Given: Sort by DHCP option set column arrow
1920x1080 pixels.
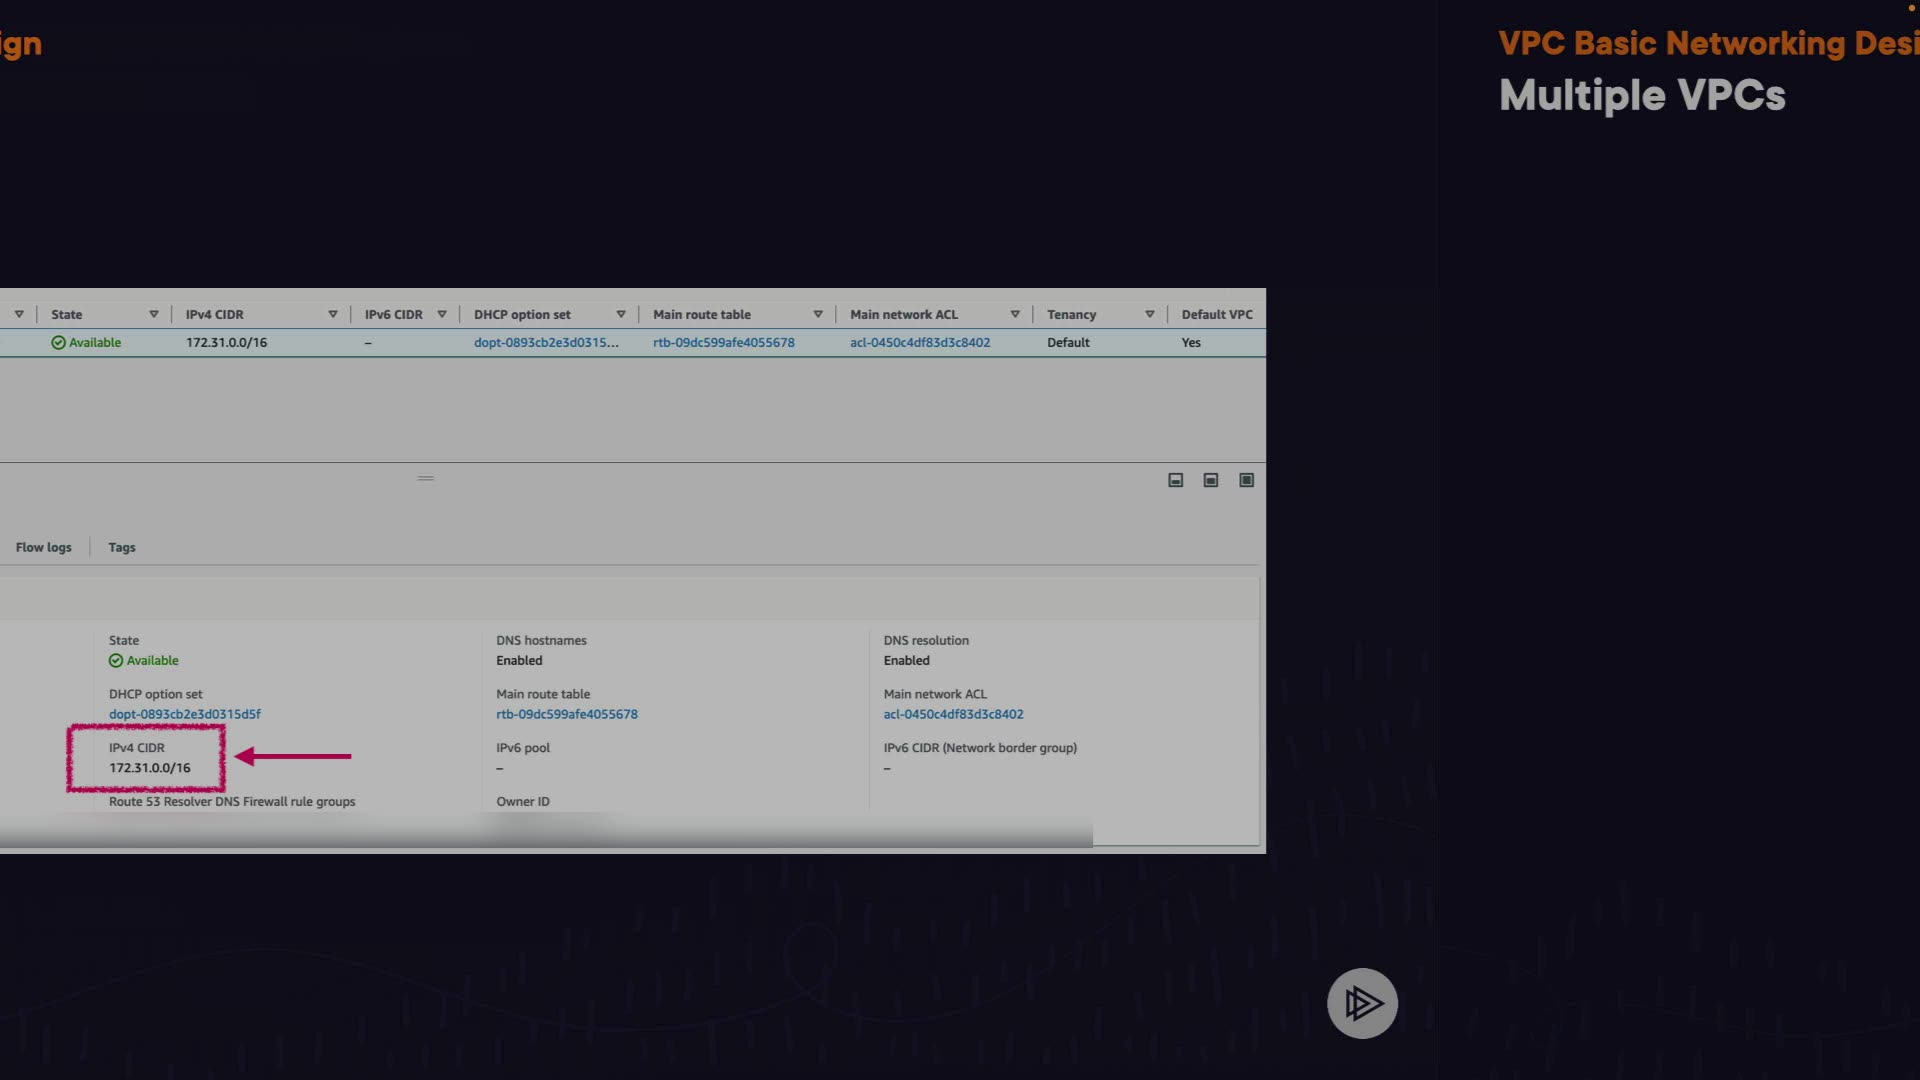Looking at the screenshot, I should [x=621, y=314].
